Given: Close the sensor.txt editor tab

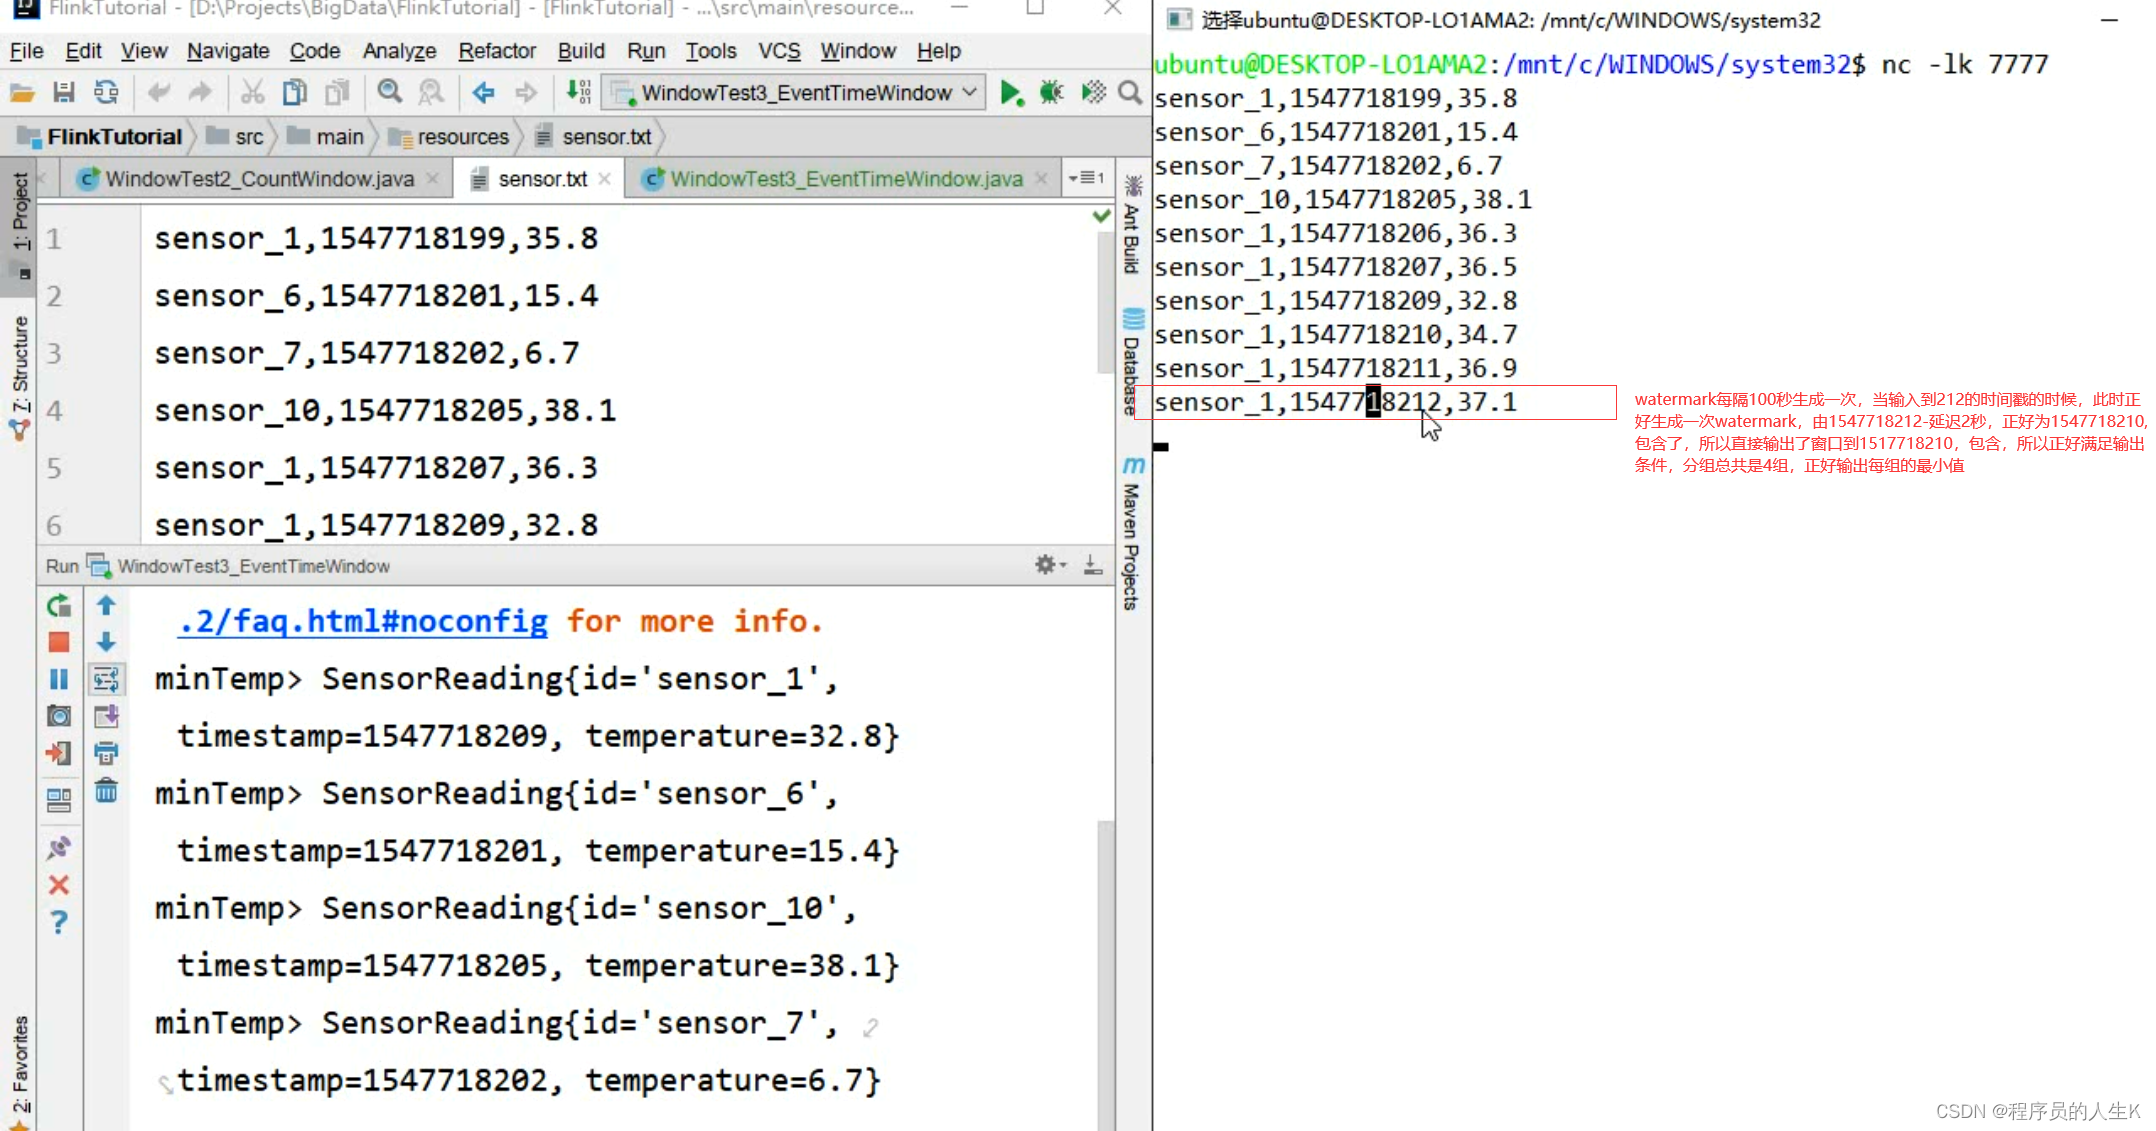Looking at the screenshot, I should [x=605, y=179].
